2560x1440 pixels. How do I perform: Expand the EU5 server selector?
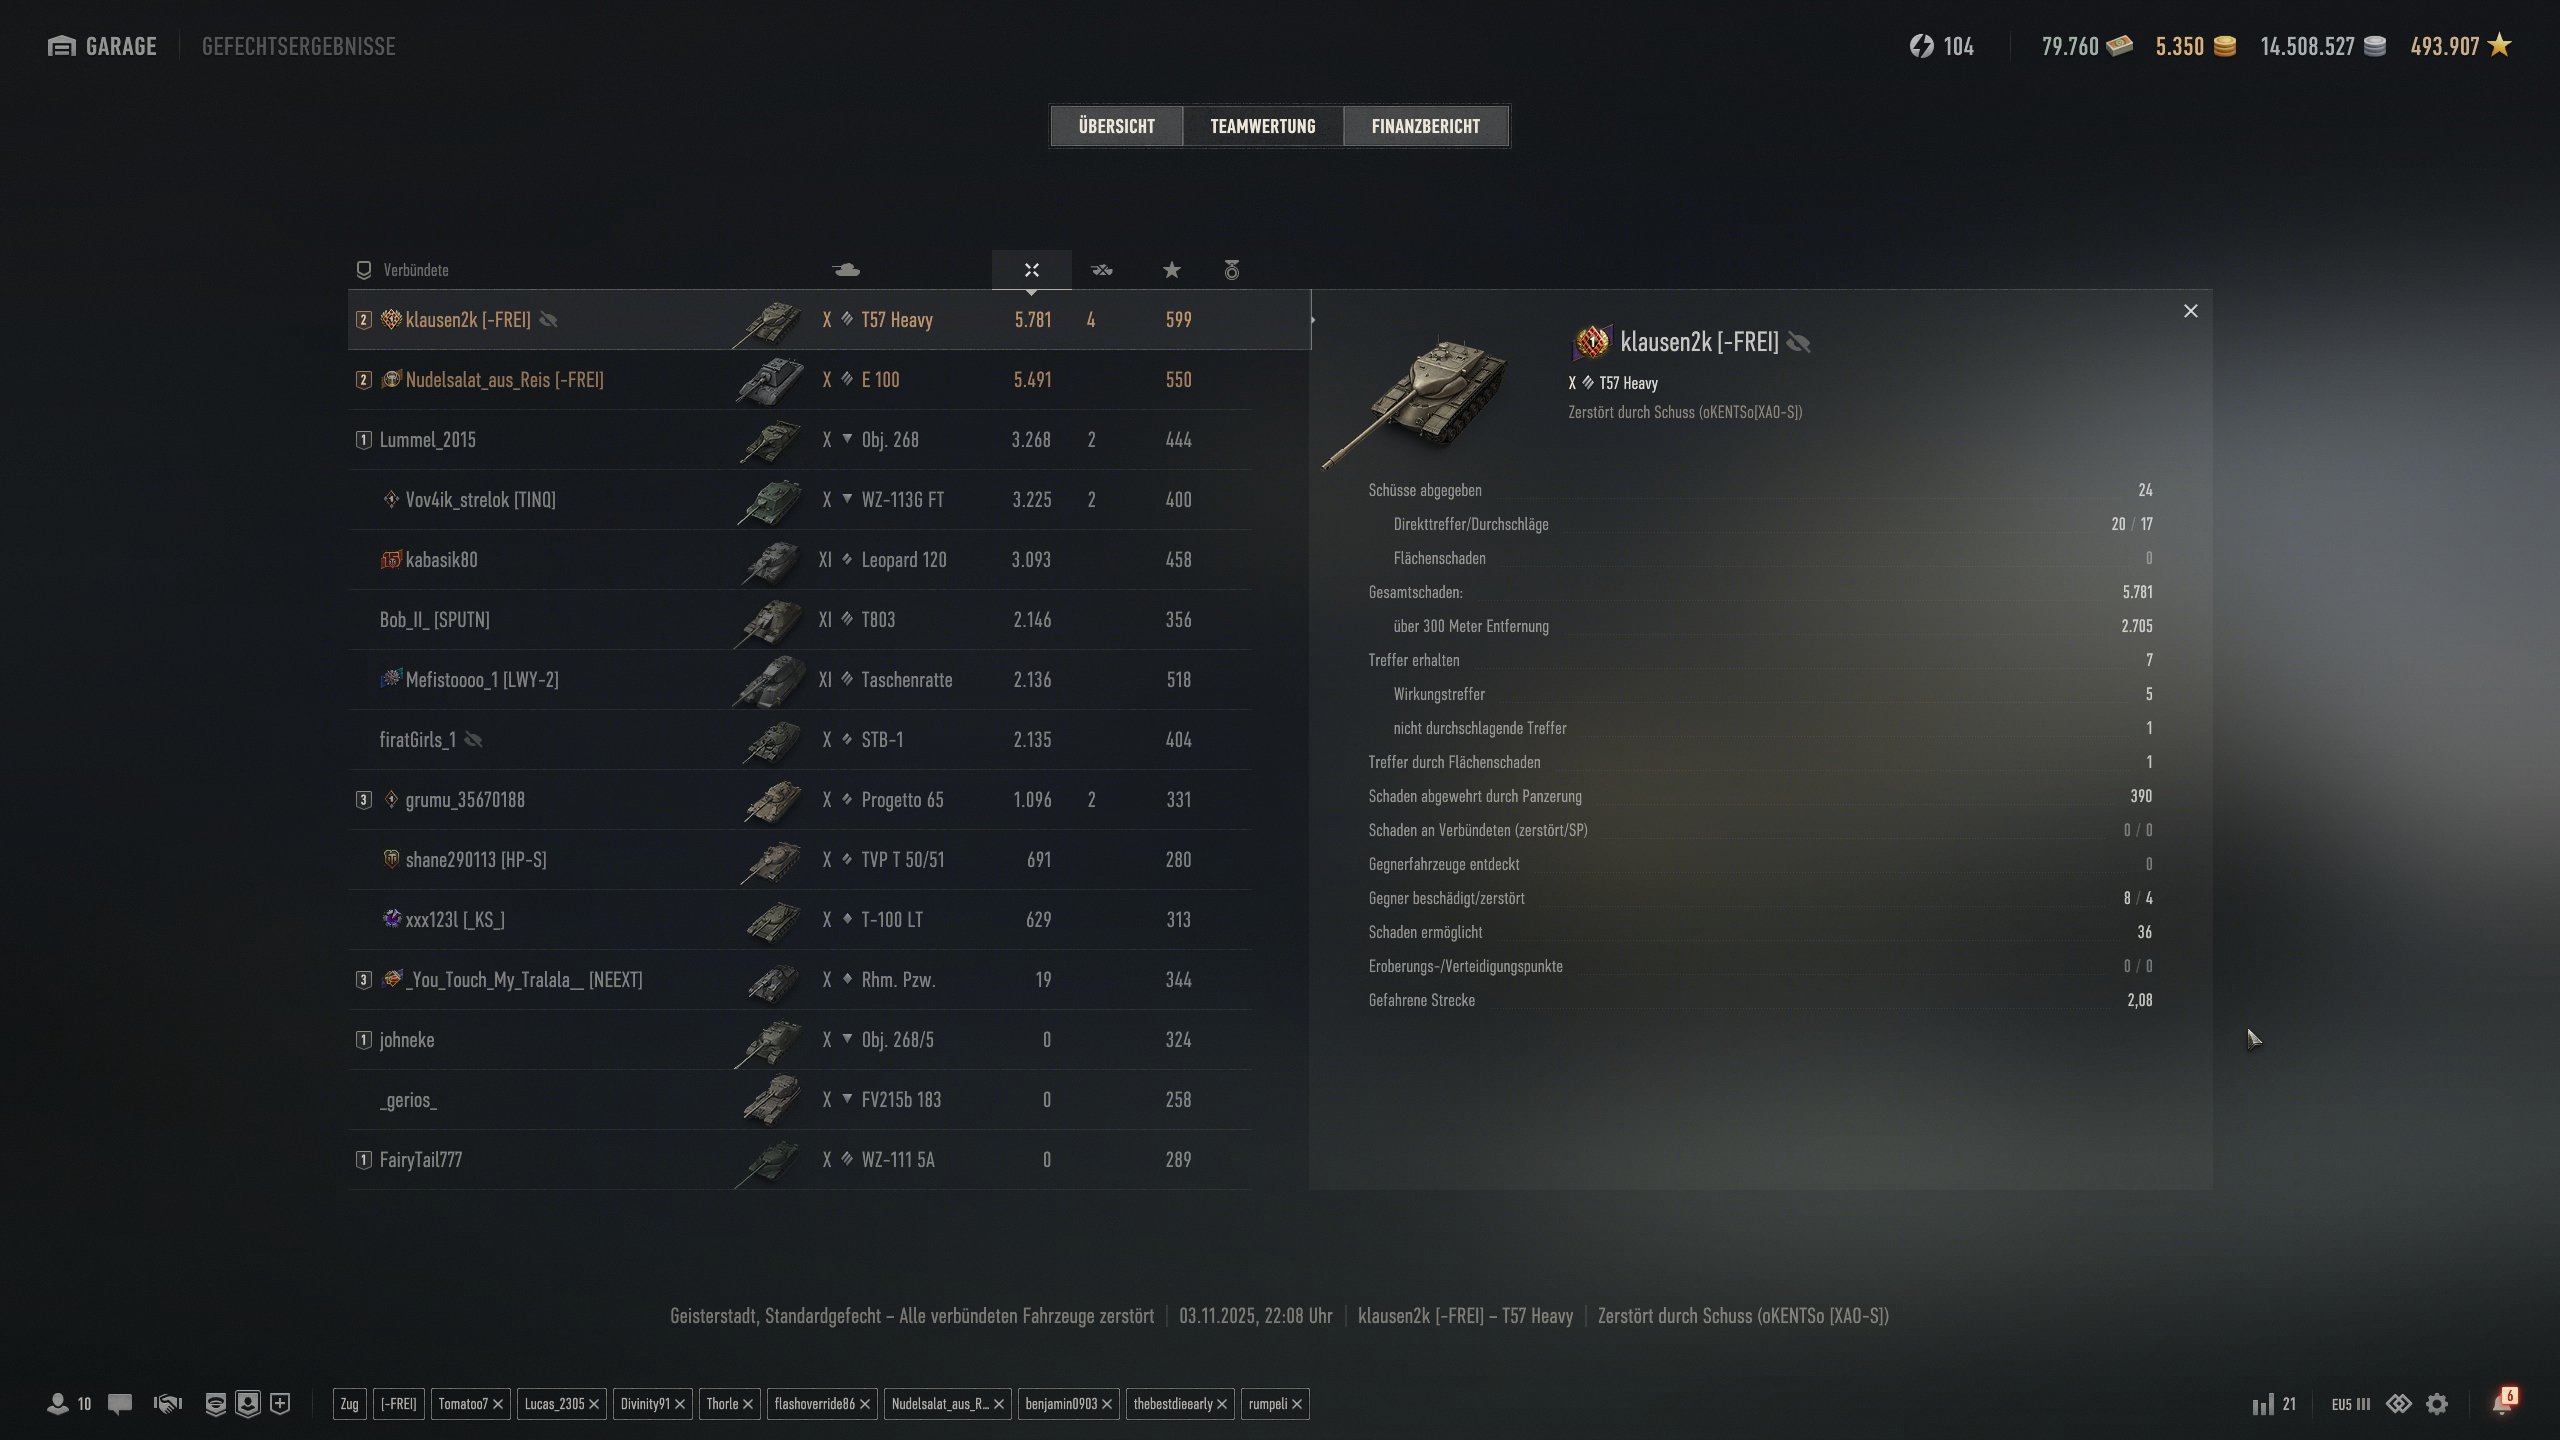coord(2350,1404)
